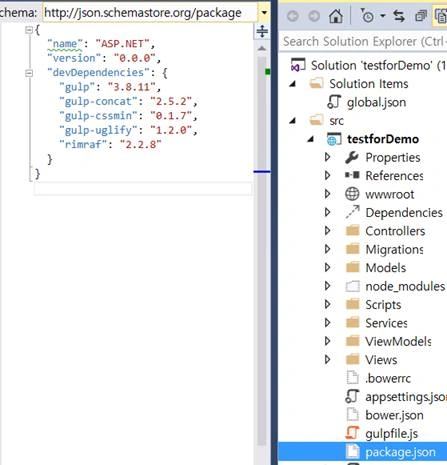The image size is (447, 465).
Task: Select the Migrations folder
Action: coord(394,249)
